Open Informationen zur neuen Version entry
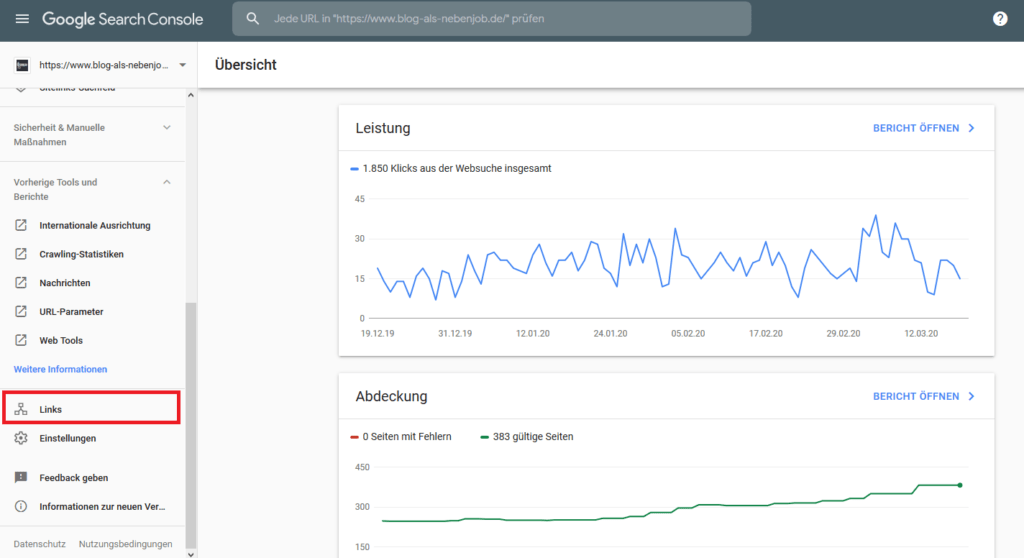The image size is (1024, 558). click(102, 506)
